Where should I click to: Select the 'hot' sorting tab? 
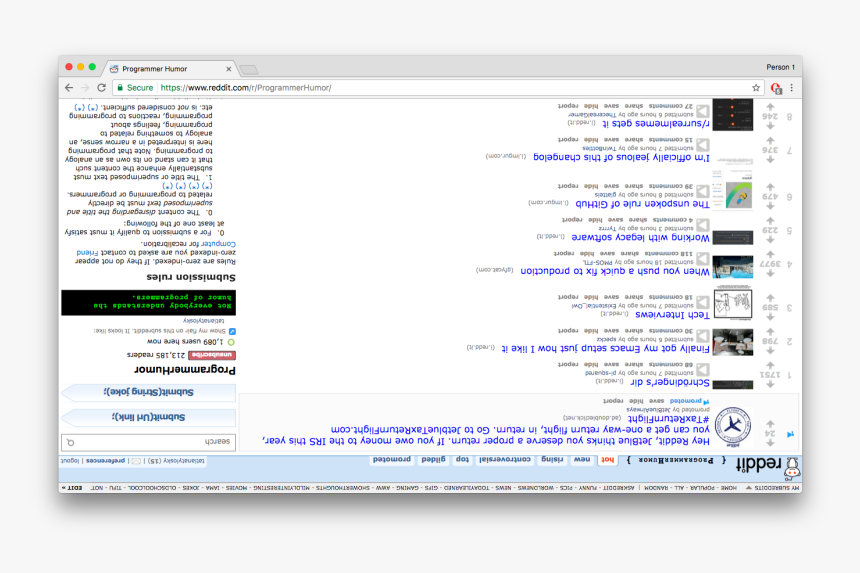tap(607, 460)
